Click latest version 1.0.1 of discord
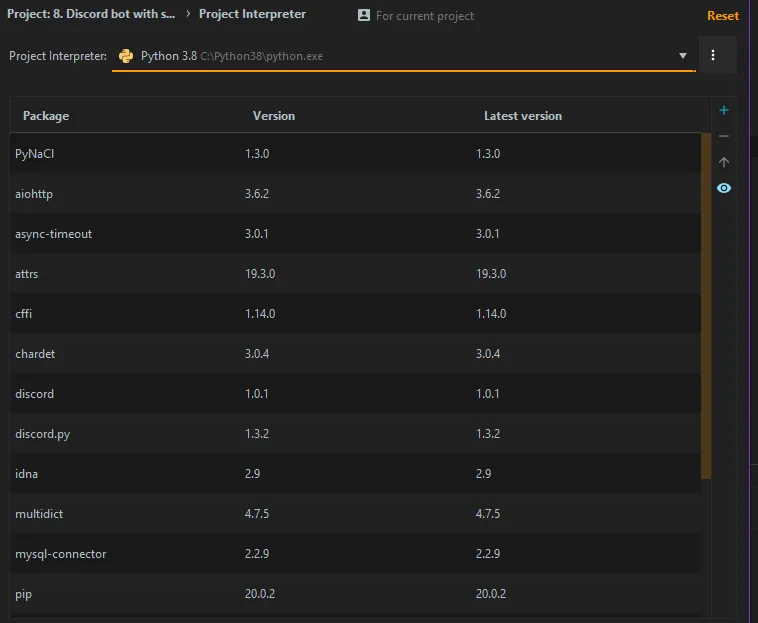 487,394
